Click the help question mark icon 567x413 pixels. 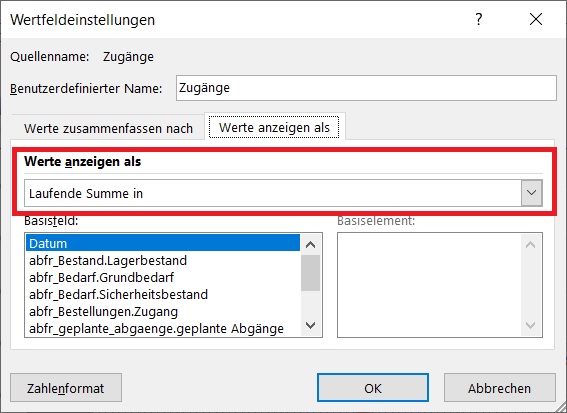coord(479,19)
